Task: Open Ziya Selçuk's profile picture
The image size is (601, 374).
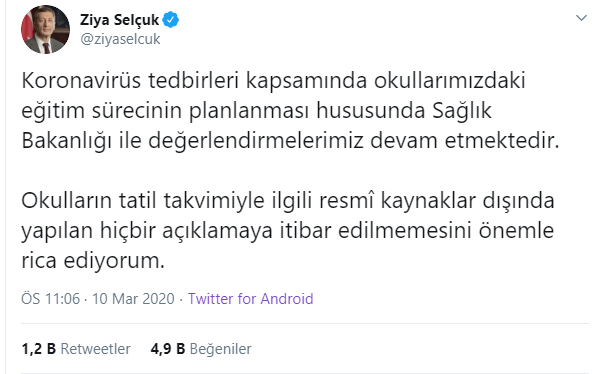Action: coord(45,30)
